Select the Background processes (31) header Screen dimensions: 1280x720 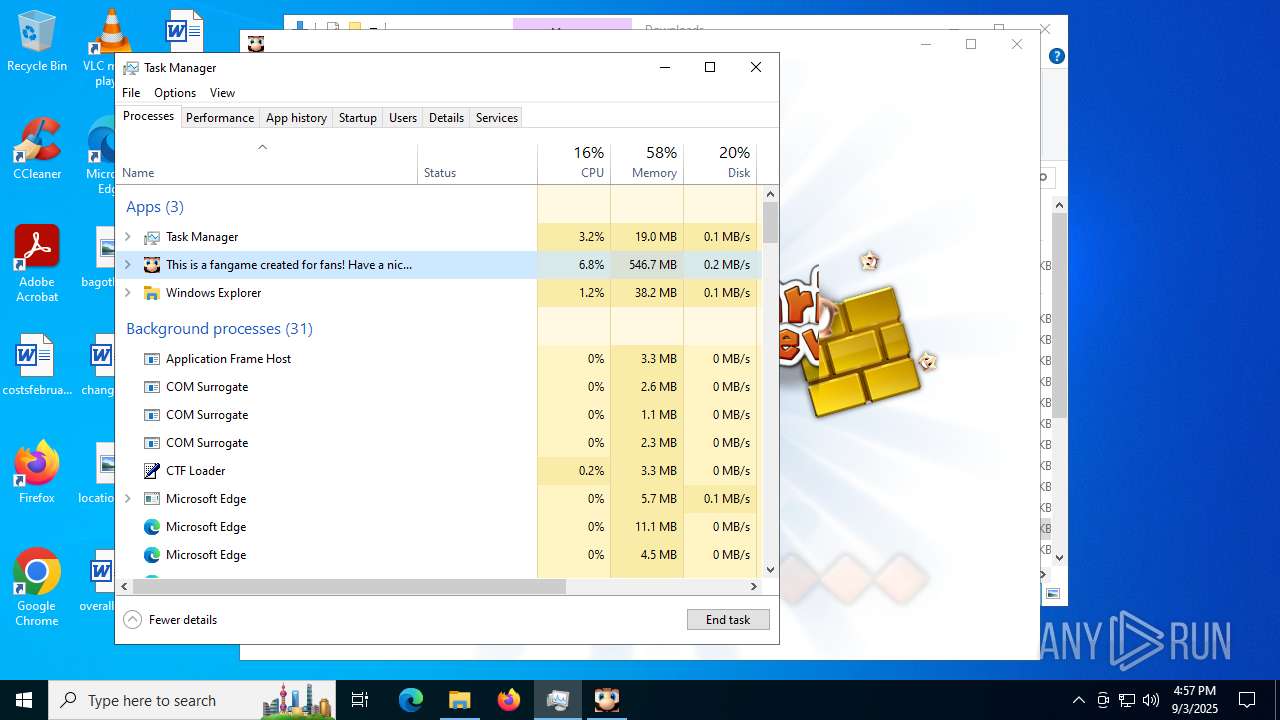coord(219,329)
